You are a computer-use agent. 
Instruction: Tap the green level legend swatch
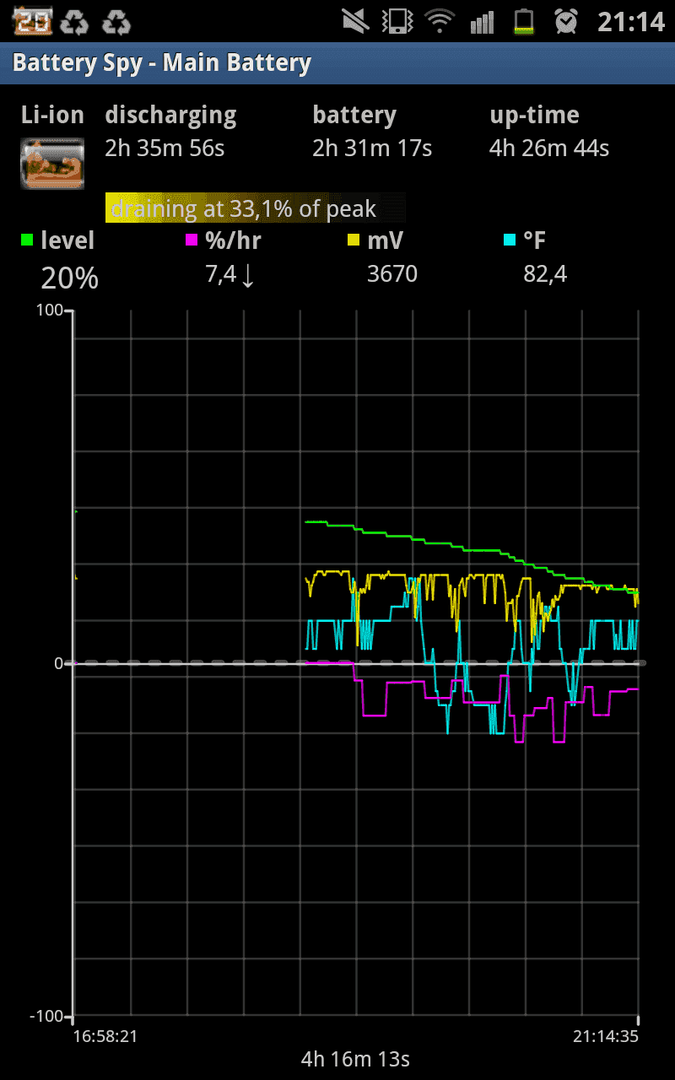pyautogui.click(x=27, y=240)
